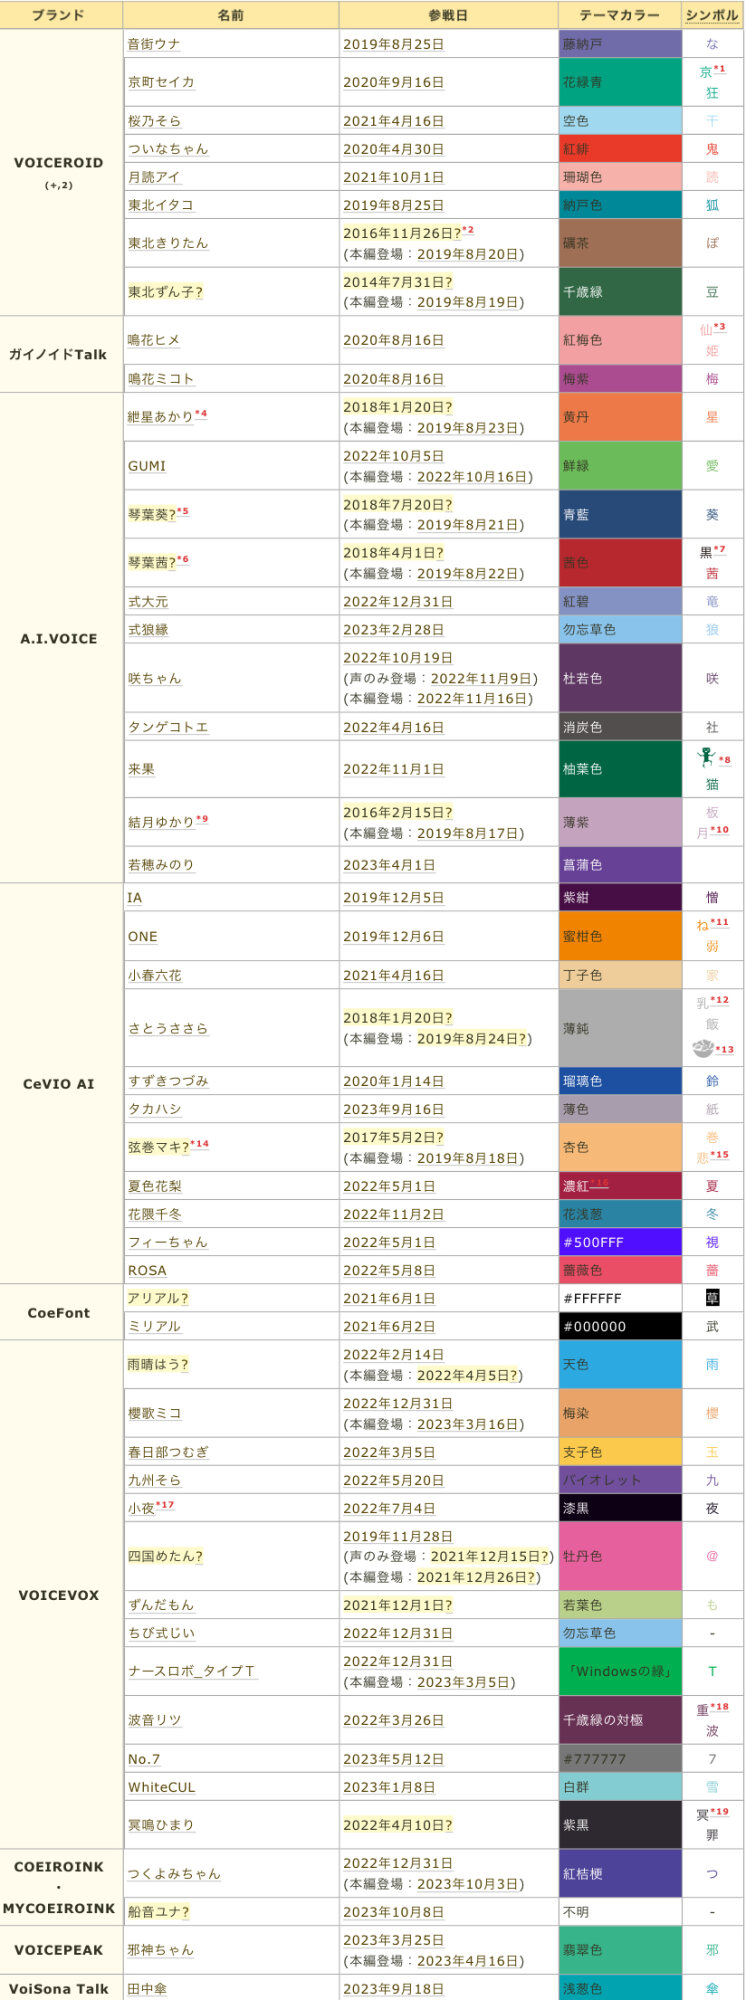Click the A.I.VOICE brand cell
This screenshot has width=746, height=2000.
59,638
